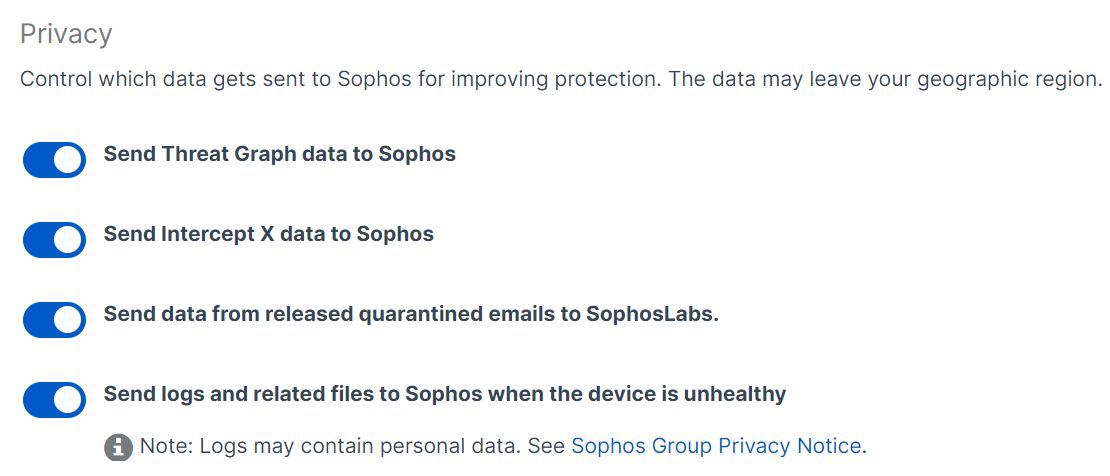
Task: Disable Send Threat Graph data to Sophos
Action: (54, 160)
